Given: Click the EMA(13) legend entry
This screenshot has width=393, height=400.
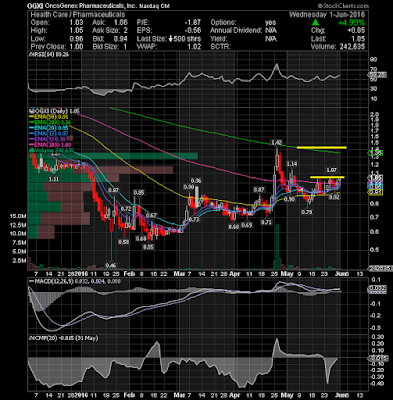Looking at the screenshot, I should (x=49, y=133).
